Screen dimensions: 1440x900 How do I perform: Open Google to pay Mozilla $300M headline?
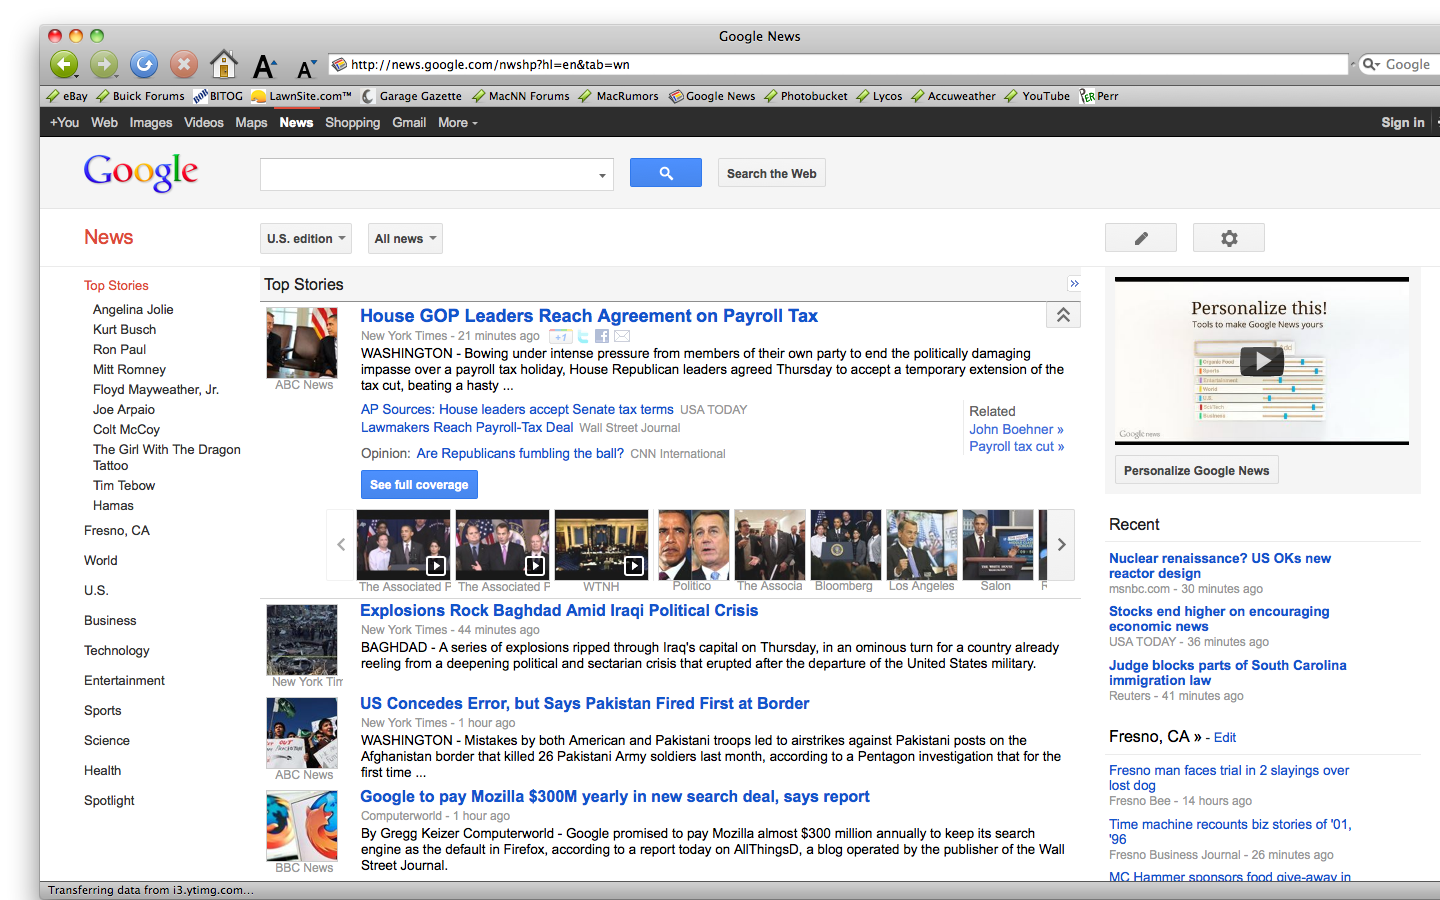pyautogui.click(x=615, y=796)
